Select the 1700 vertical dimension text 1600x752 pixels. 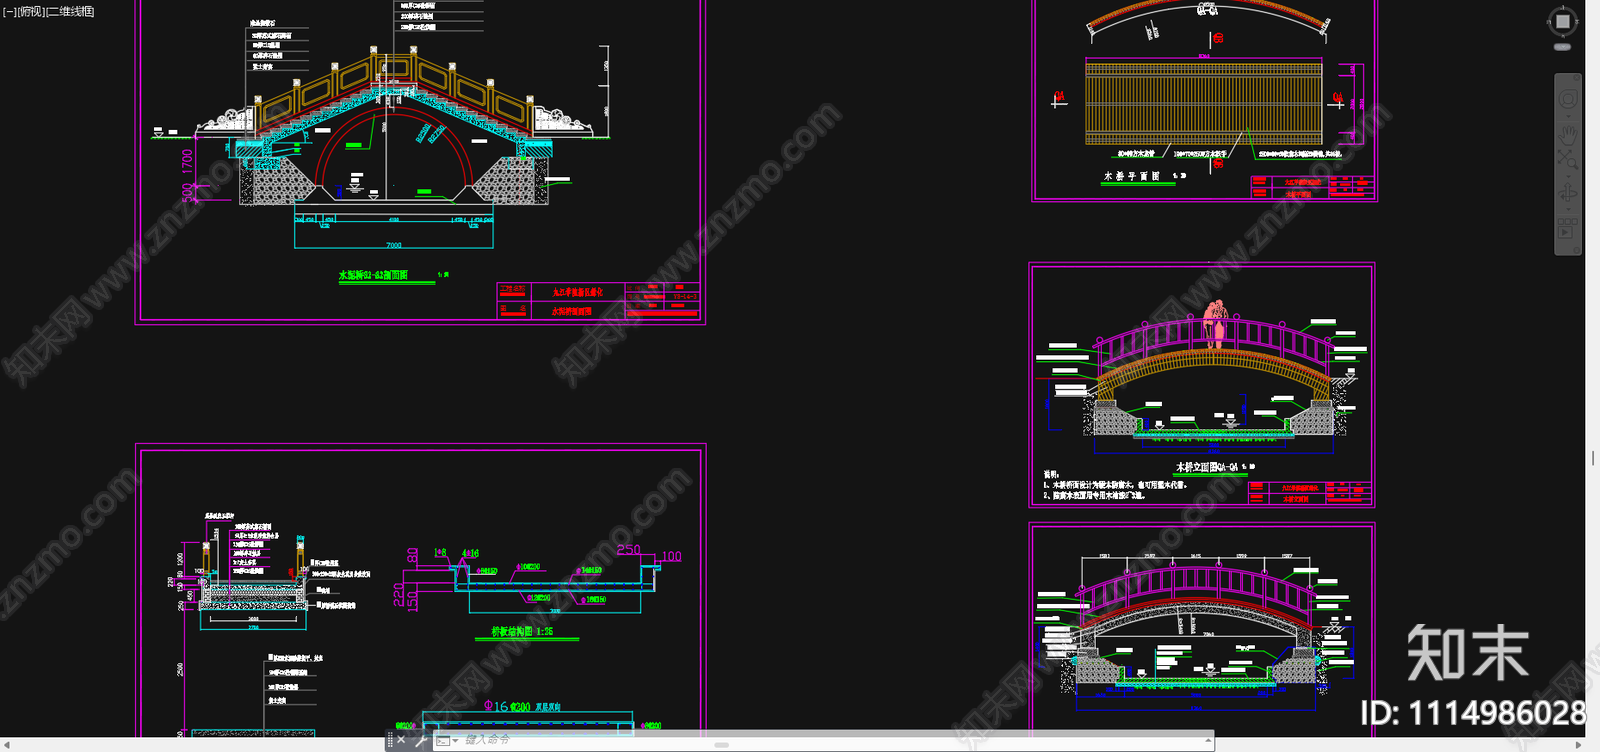pos(187,161)
